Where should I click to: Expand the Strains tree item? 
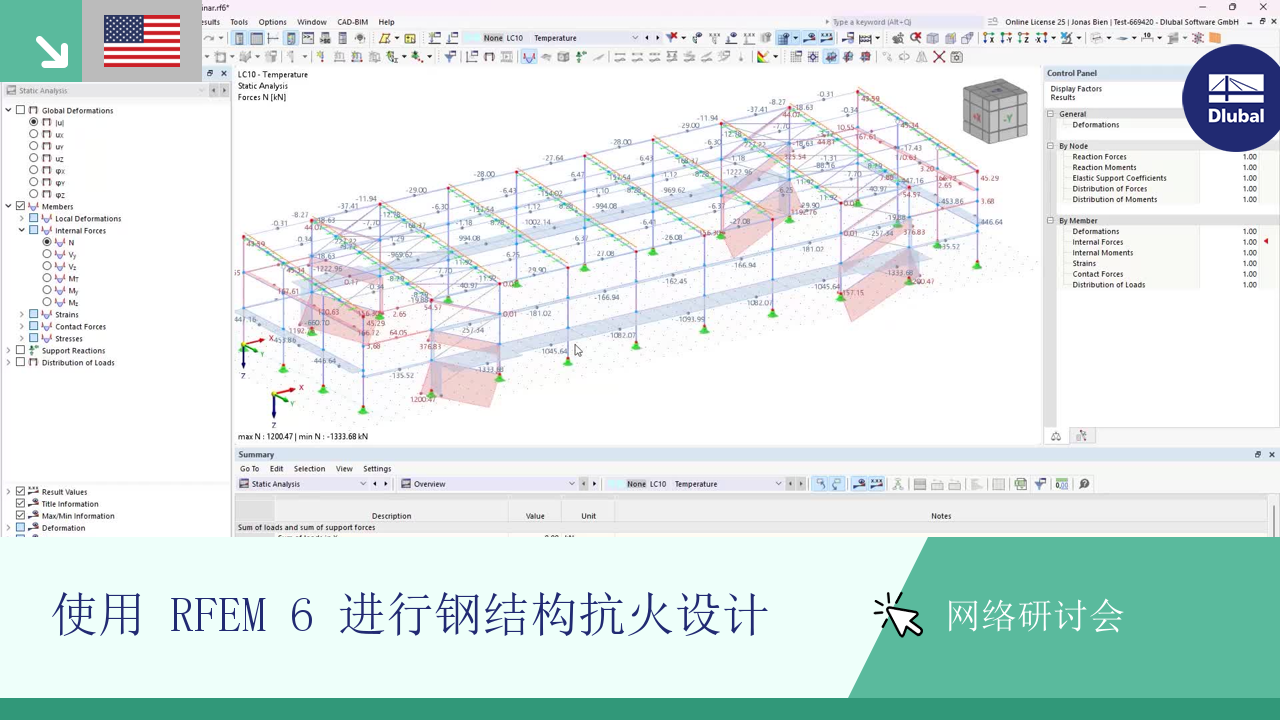click(x=22, y=314)
